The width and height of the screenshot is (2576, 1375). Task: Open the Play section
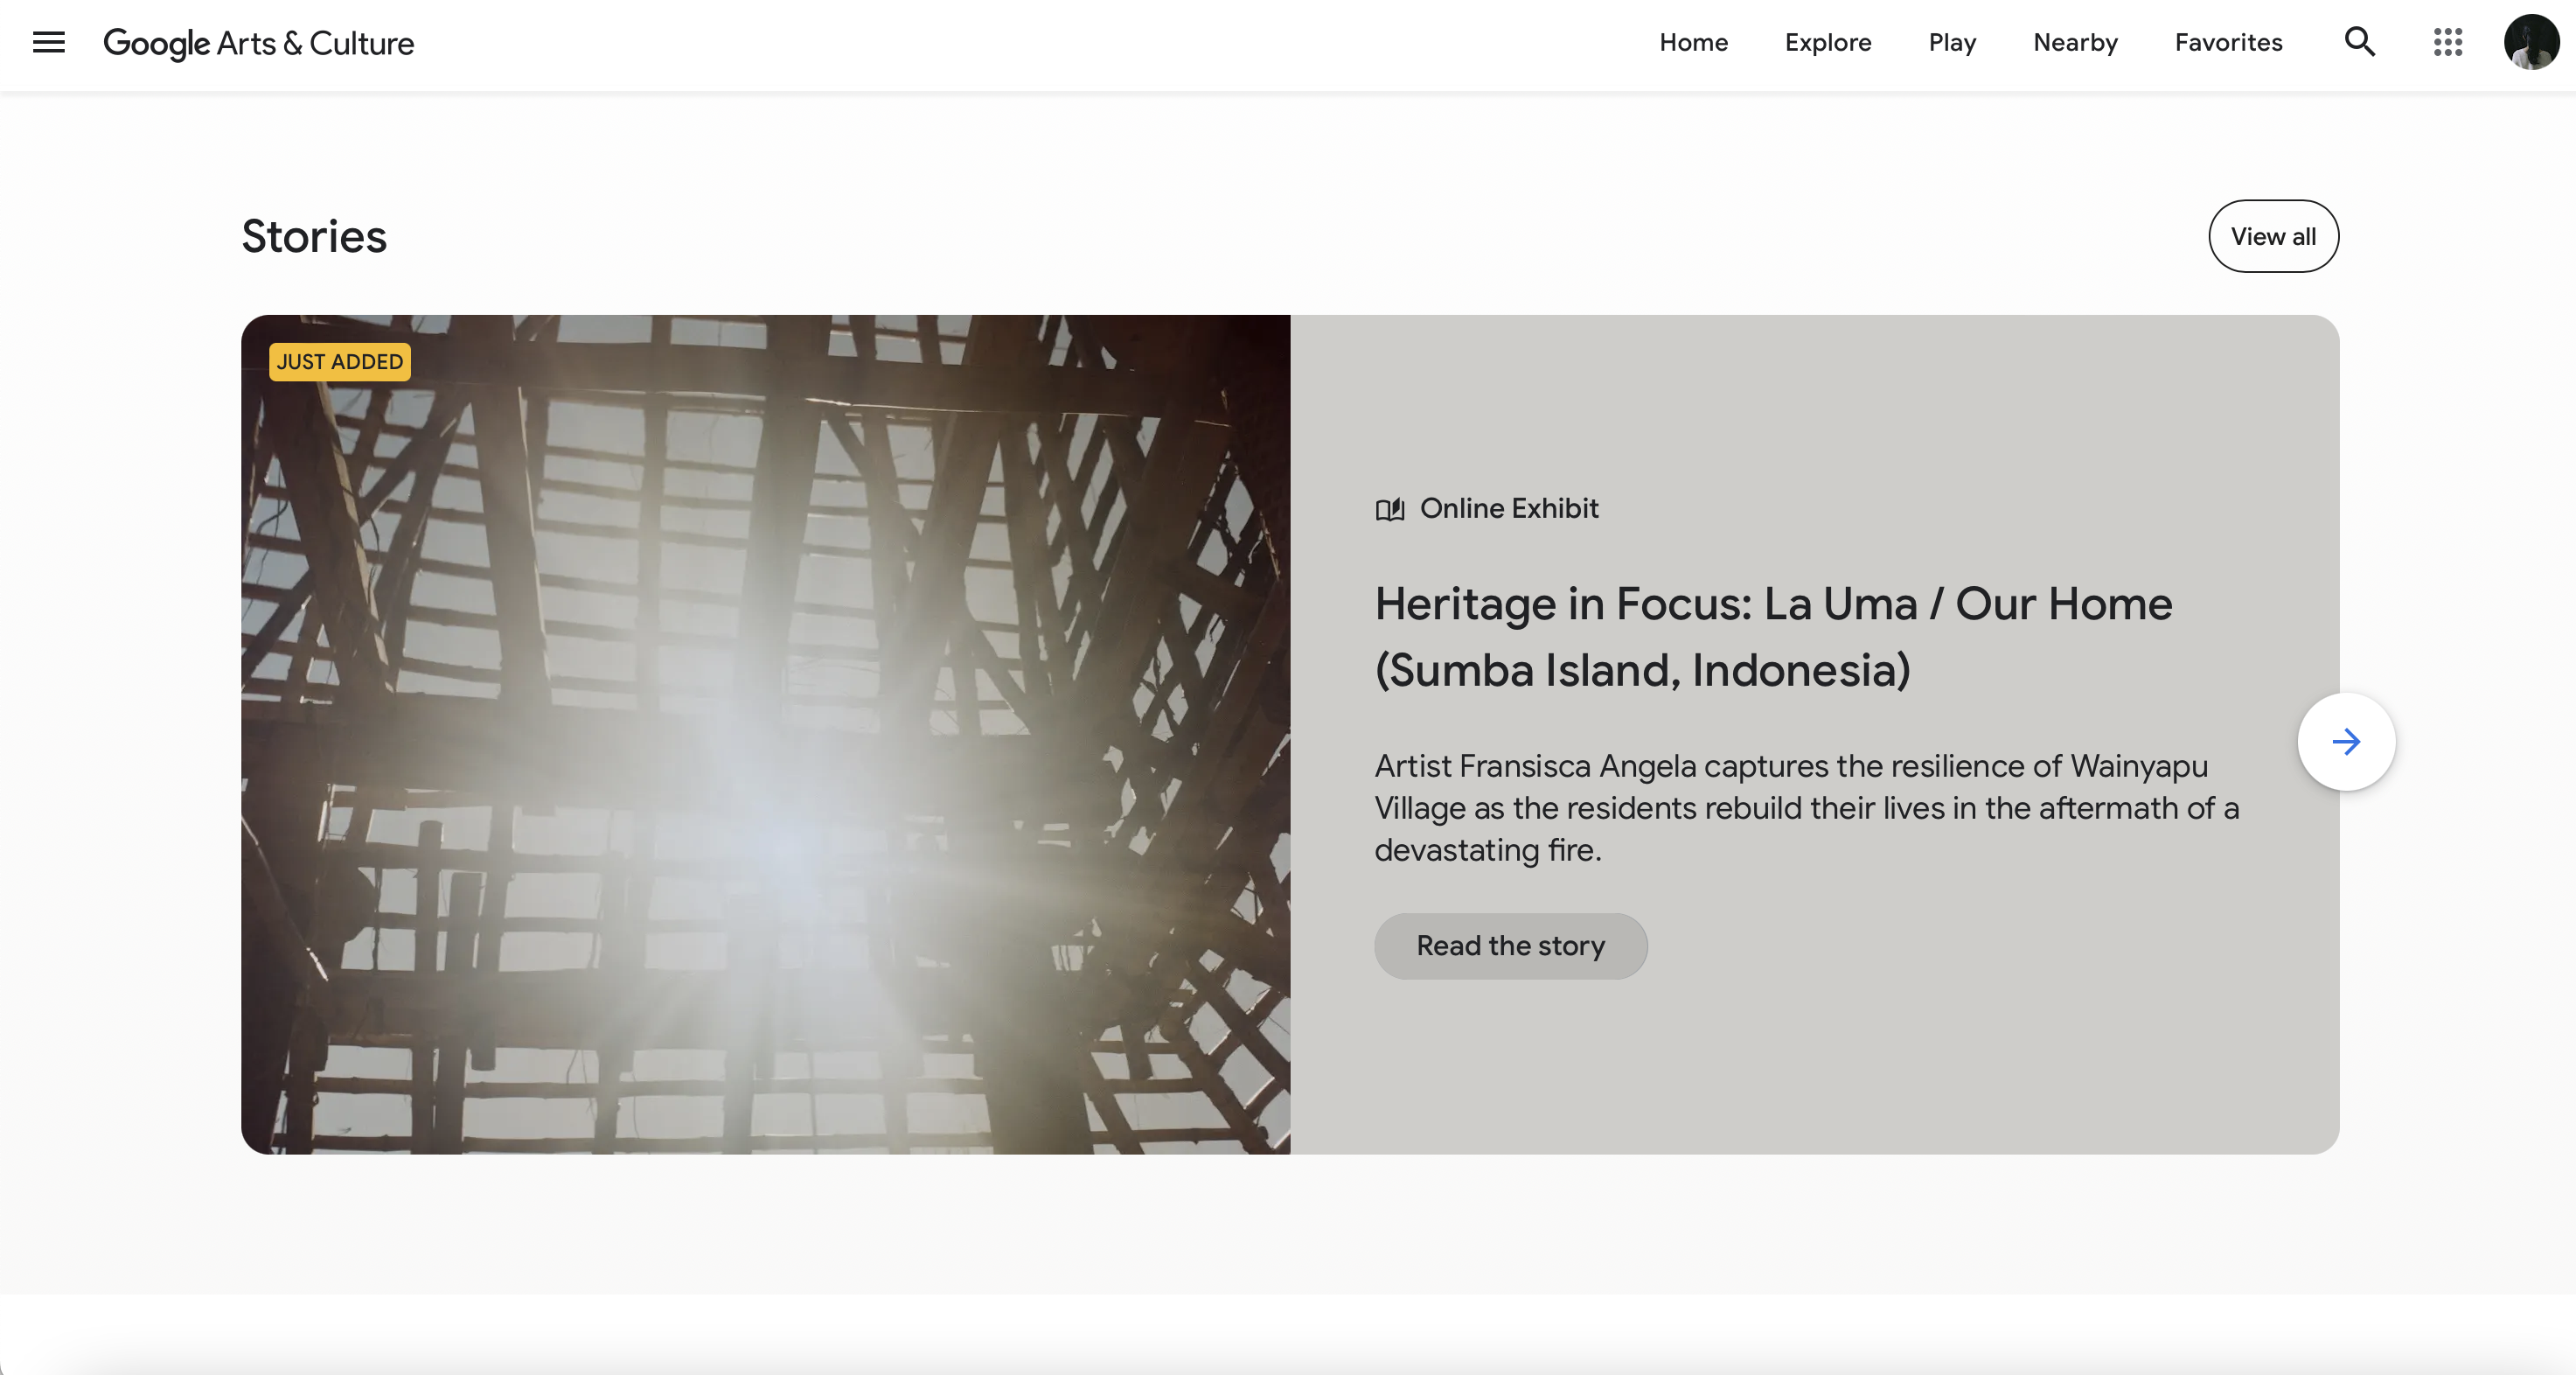[1951, 42]
